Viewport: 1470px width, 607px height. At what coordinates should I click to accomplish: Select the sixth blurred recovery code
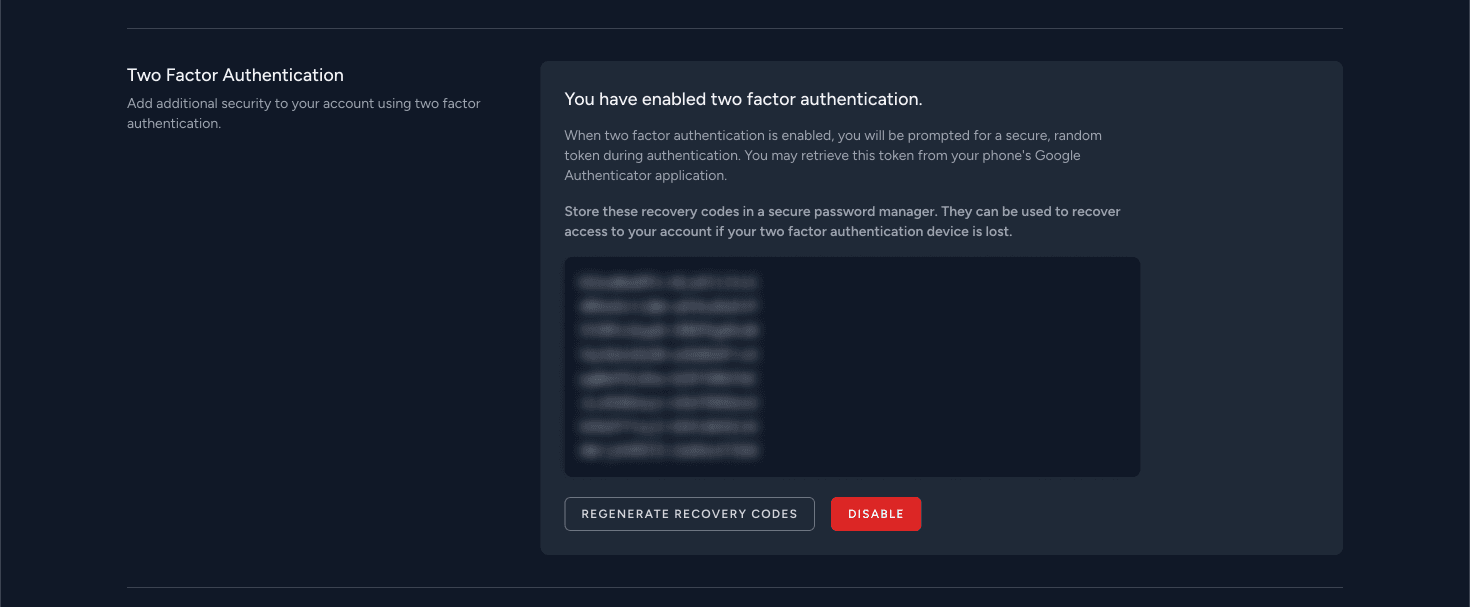[x=667, y=403]
